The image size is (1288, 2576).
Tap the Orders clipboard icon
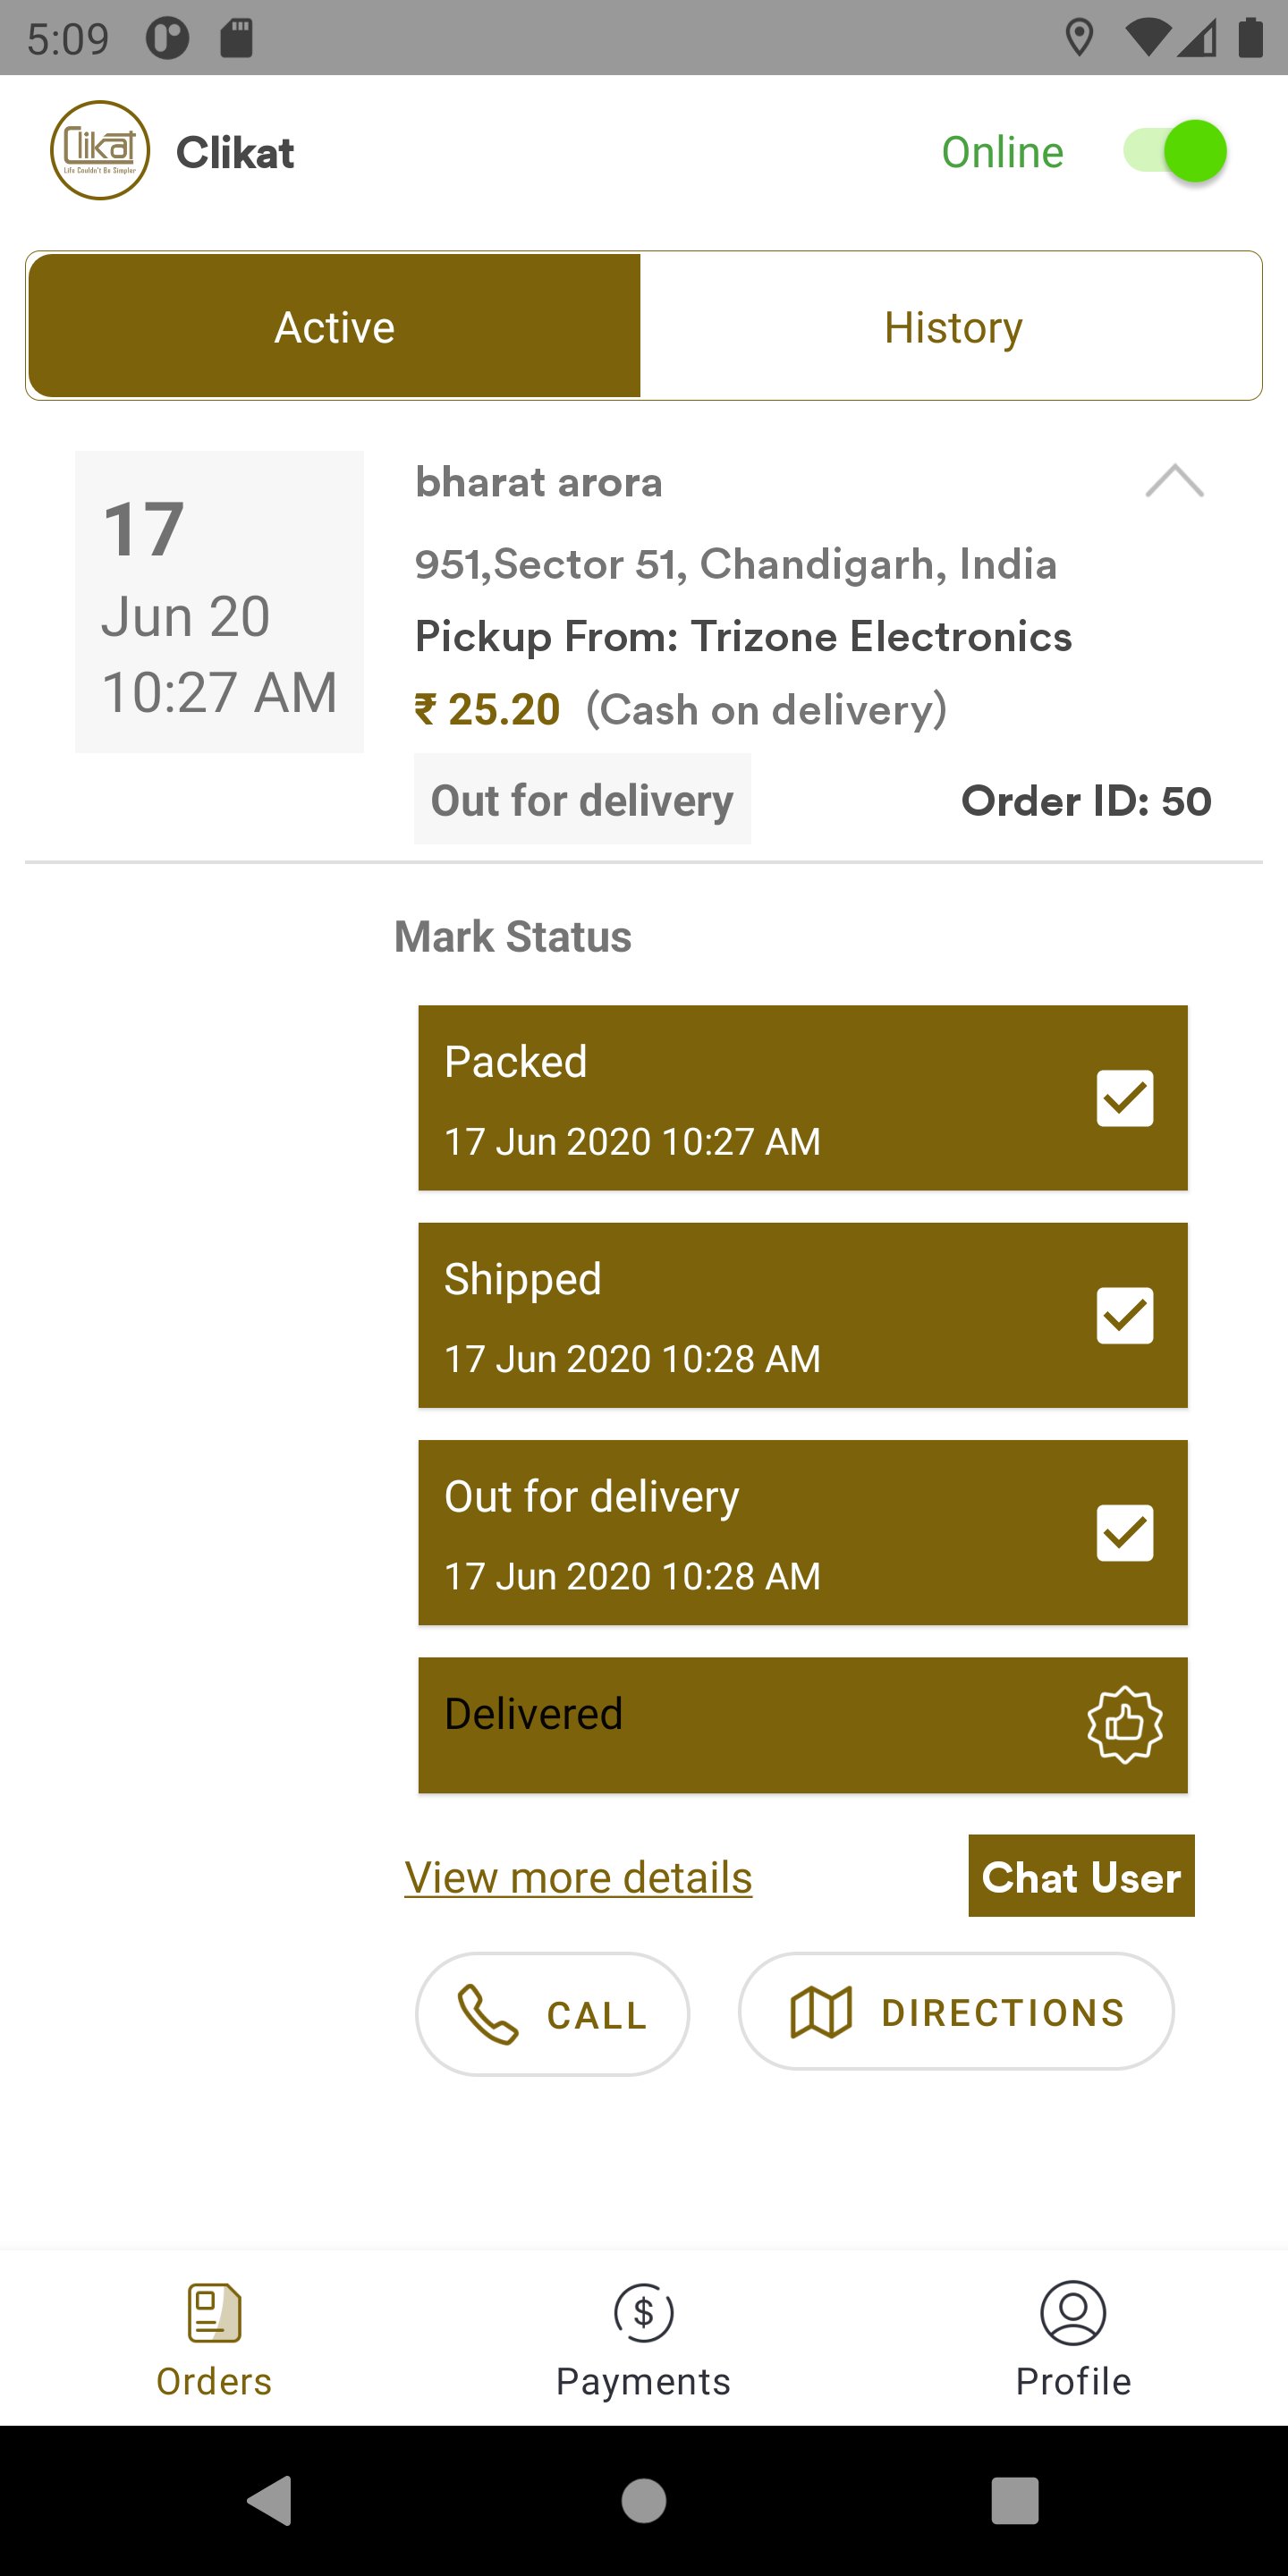(214, 2312)
